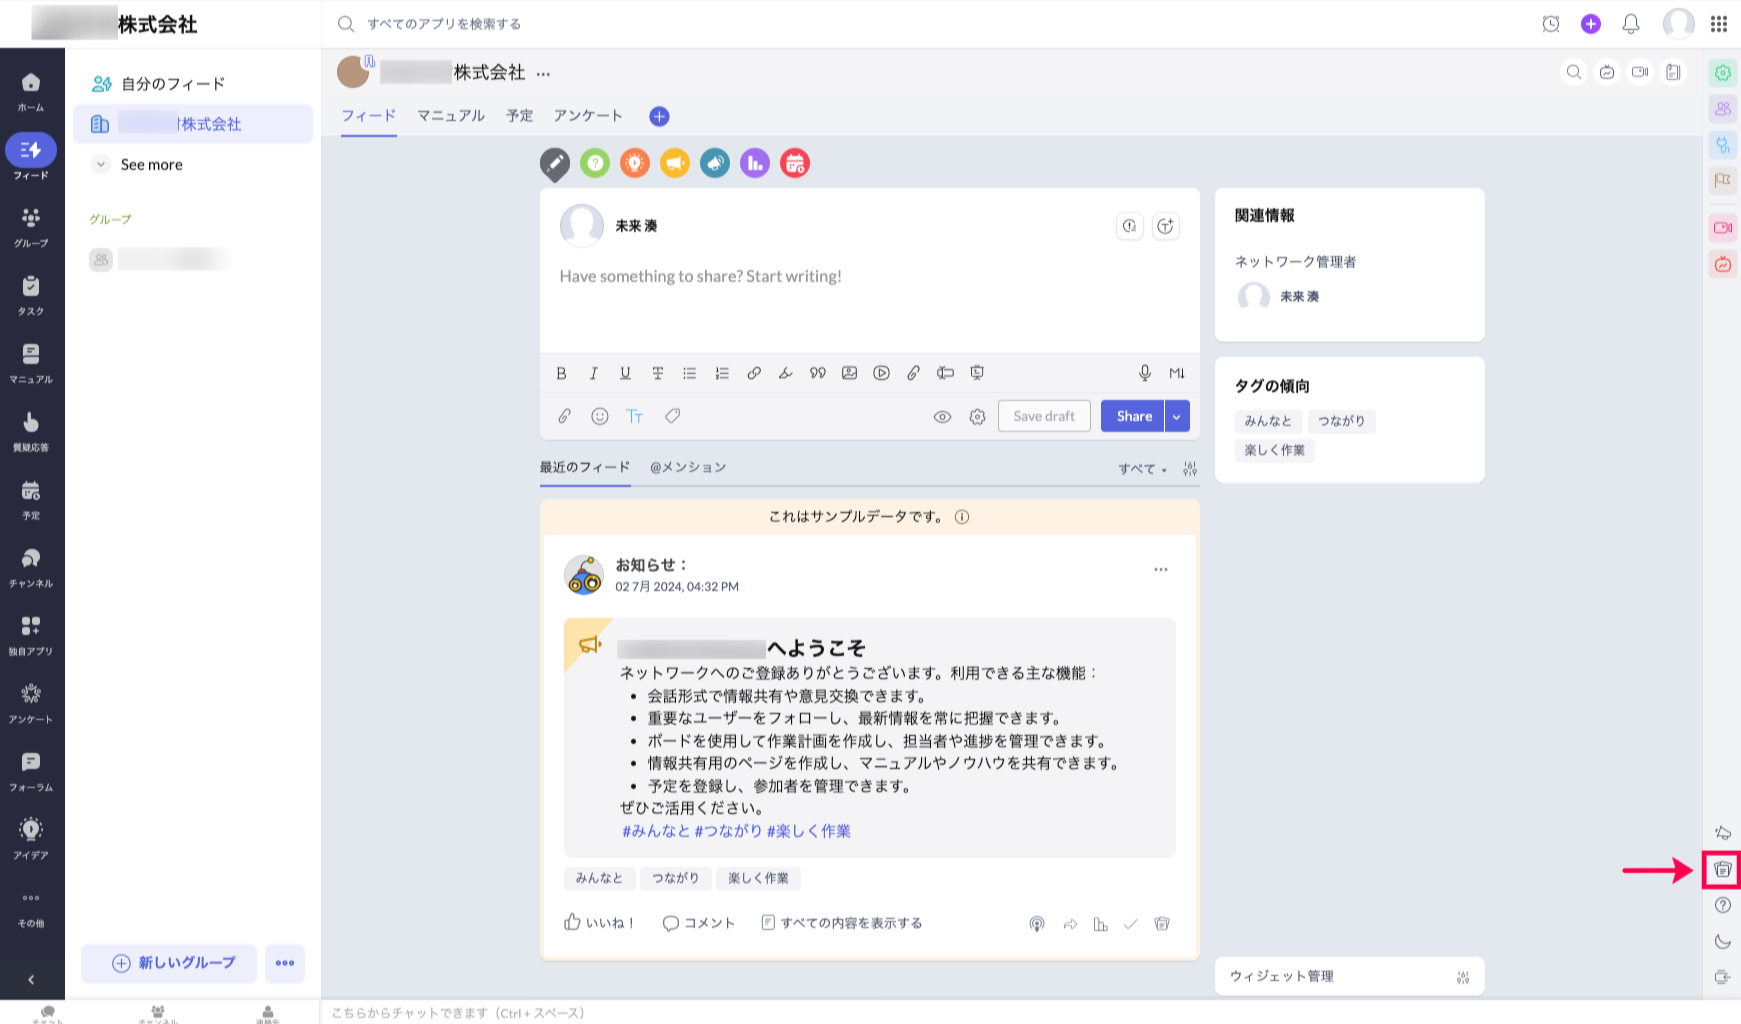Toggle bold formatting in post editor
The width and height of the screenshot is (1741, 1024).
tap(561, 373)
